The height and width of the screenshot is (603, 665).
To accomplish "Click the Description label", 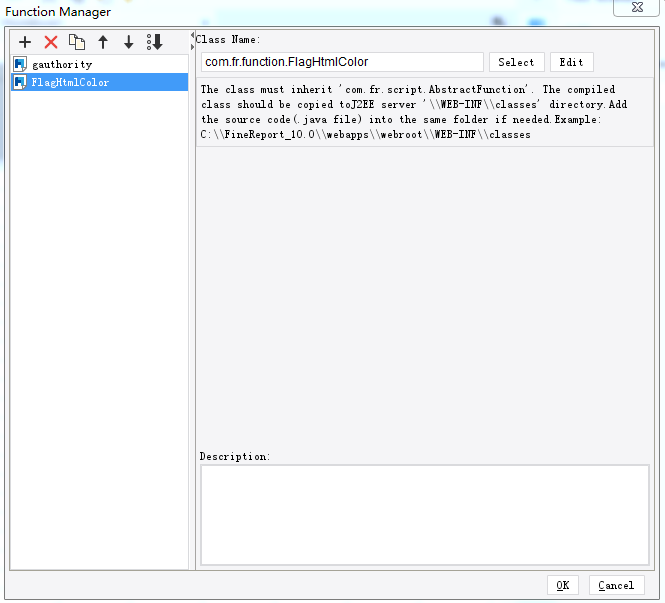I will tap(235, 456).
